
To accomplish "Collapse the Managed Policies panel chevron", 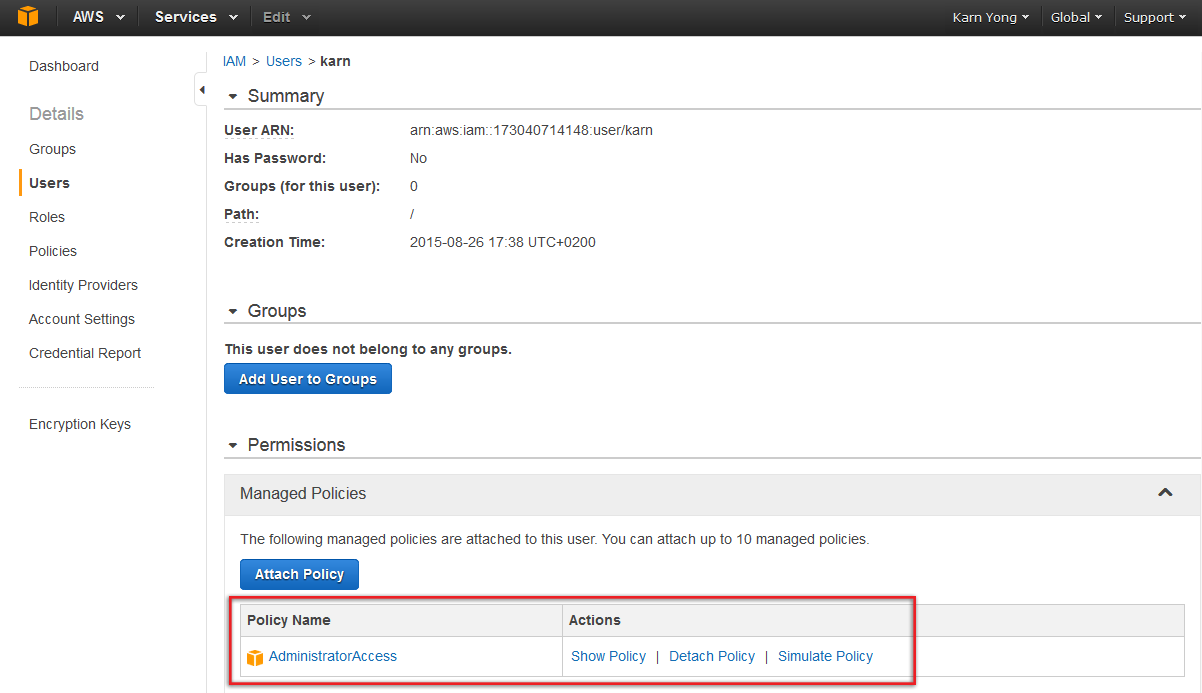I will 1165,493.
